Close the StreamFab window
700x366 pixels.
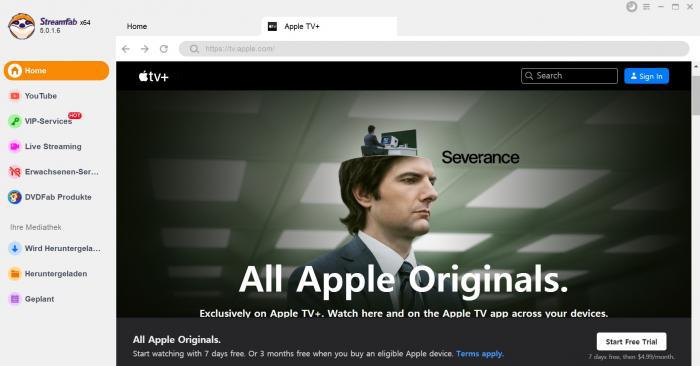point(690,7)
